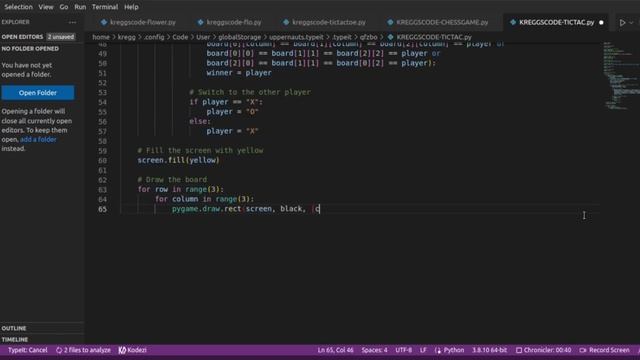Click KREGGSCODE-TICTAC.py in breadcrumb
Screen dimensions: 640x360
click(433, 37)
